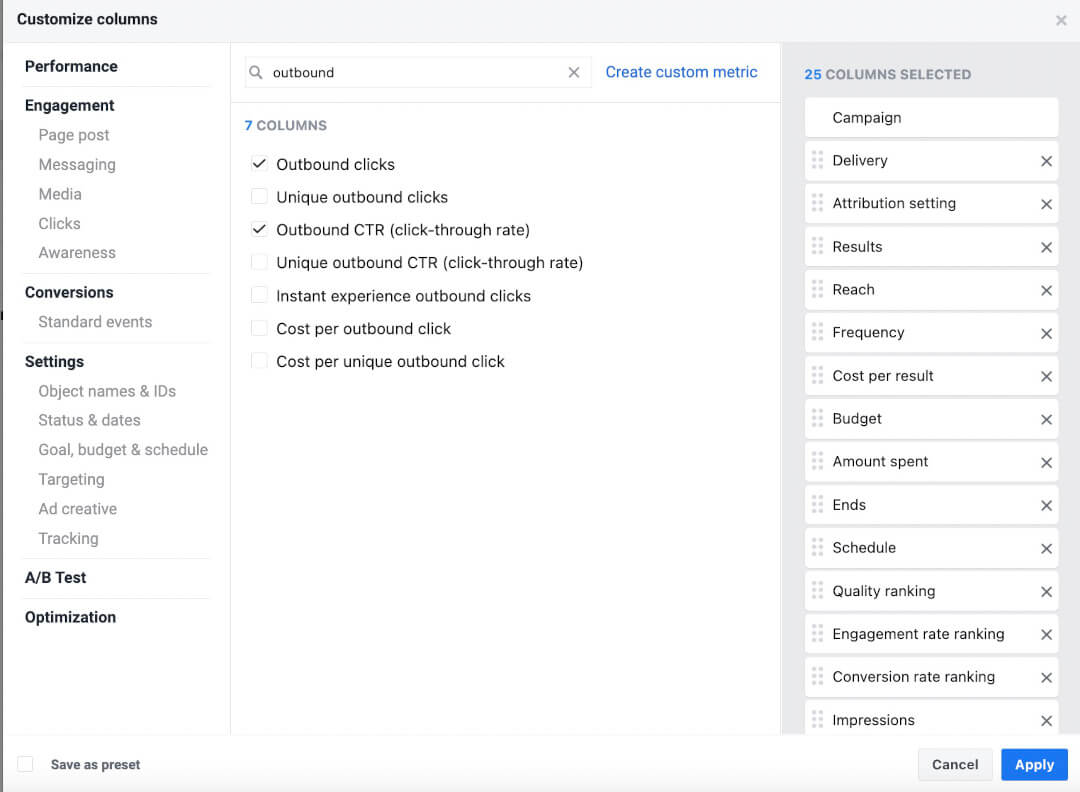Open the Create custom metric link
The width and height of the screenshot is (1080, 792).
(681, 72)
